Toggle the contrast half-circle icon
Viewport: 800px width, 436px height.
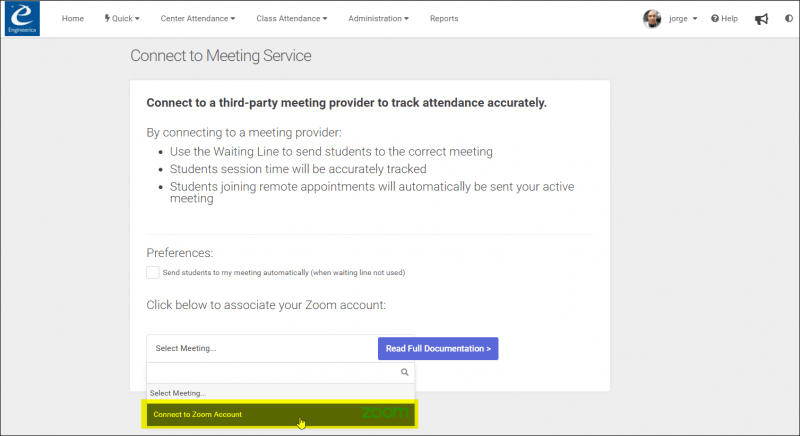(x=789, y=18)
